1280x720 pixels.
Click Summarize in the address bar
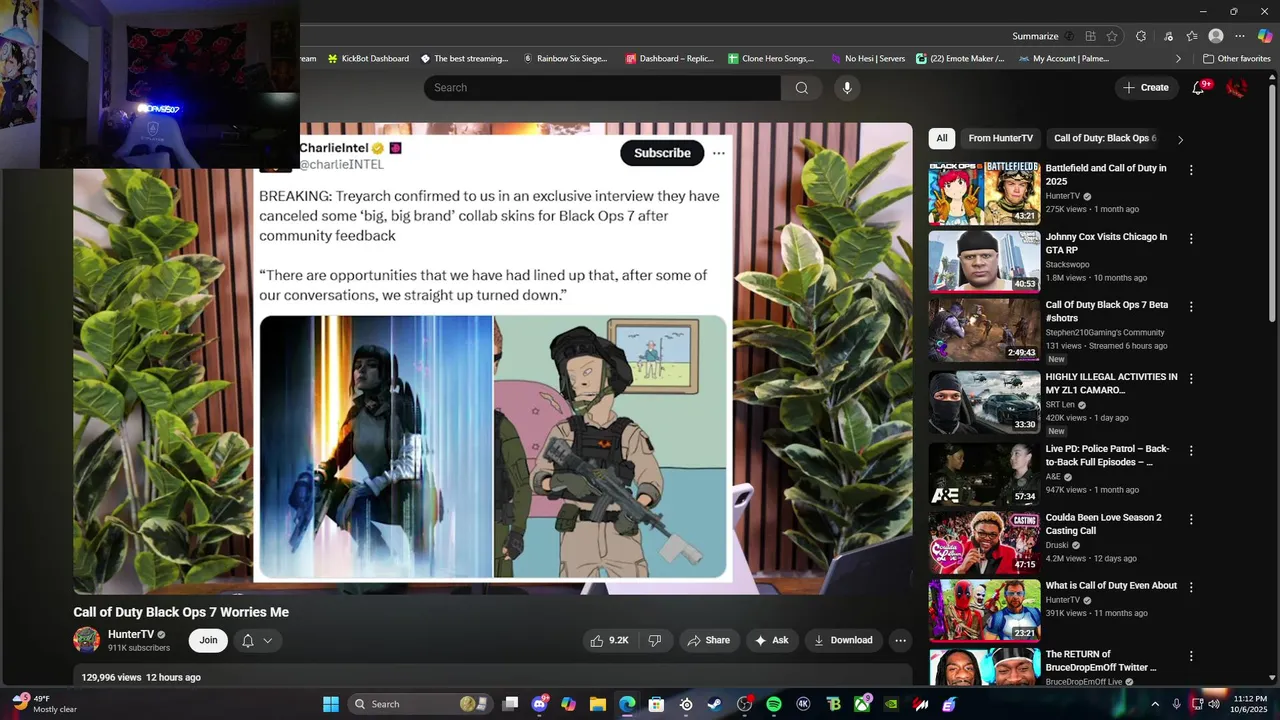tap(1035, 36)
